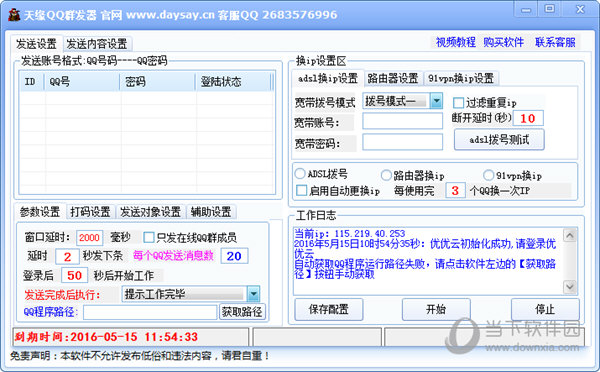The width and height of the screenshot is (600, 372).
Task: Open the 发送内容设置 tab
Action: tap(97, 44)
